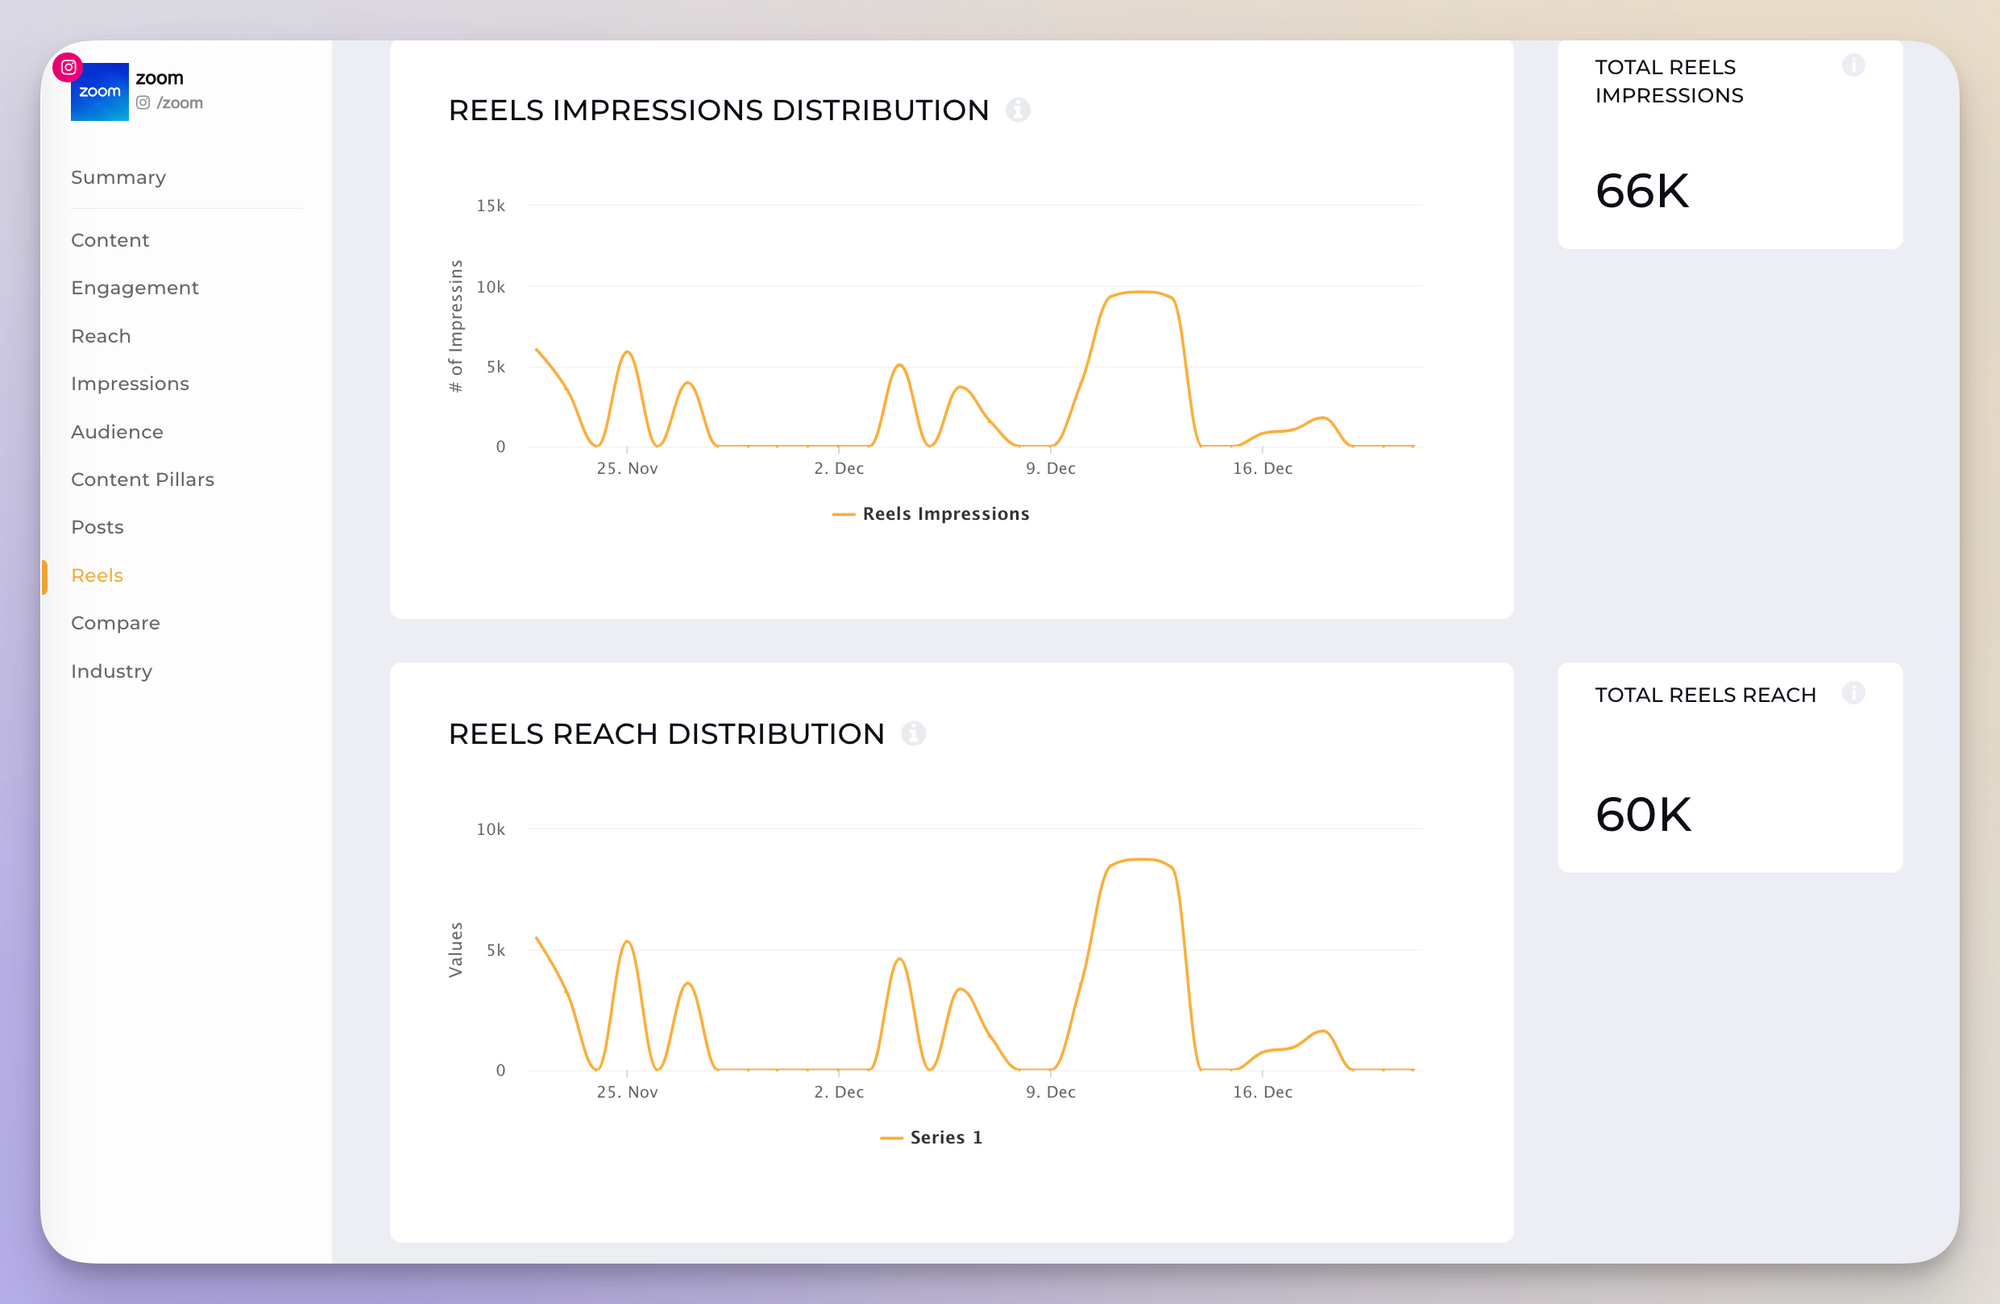The width and height of the screenshot is (2000, 1304).
Task: Expand the Impressions section in sidebar
Action: 130,383
